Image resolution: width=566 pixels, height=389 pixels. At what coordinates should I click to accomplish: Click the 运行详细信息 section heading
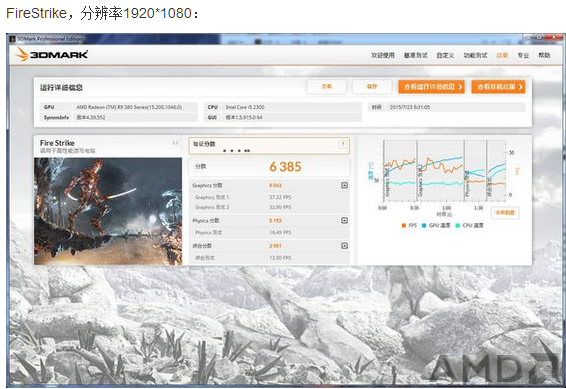(x=61, y=88)
